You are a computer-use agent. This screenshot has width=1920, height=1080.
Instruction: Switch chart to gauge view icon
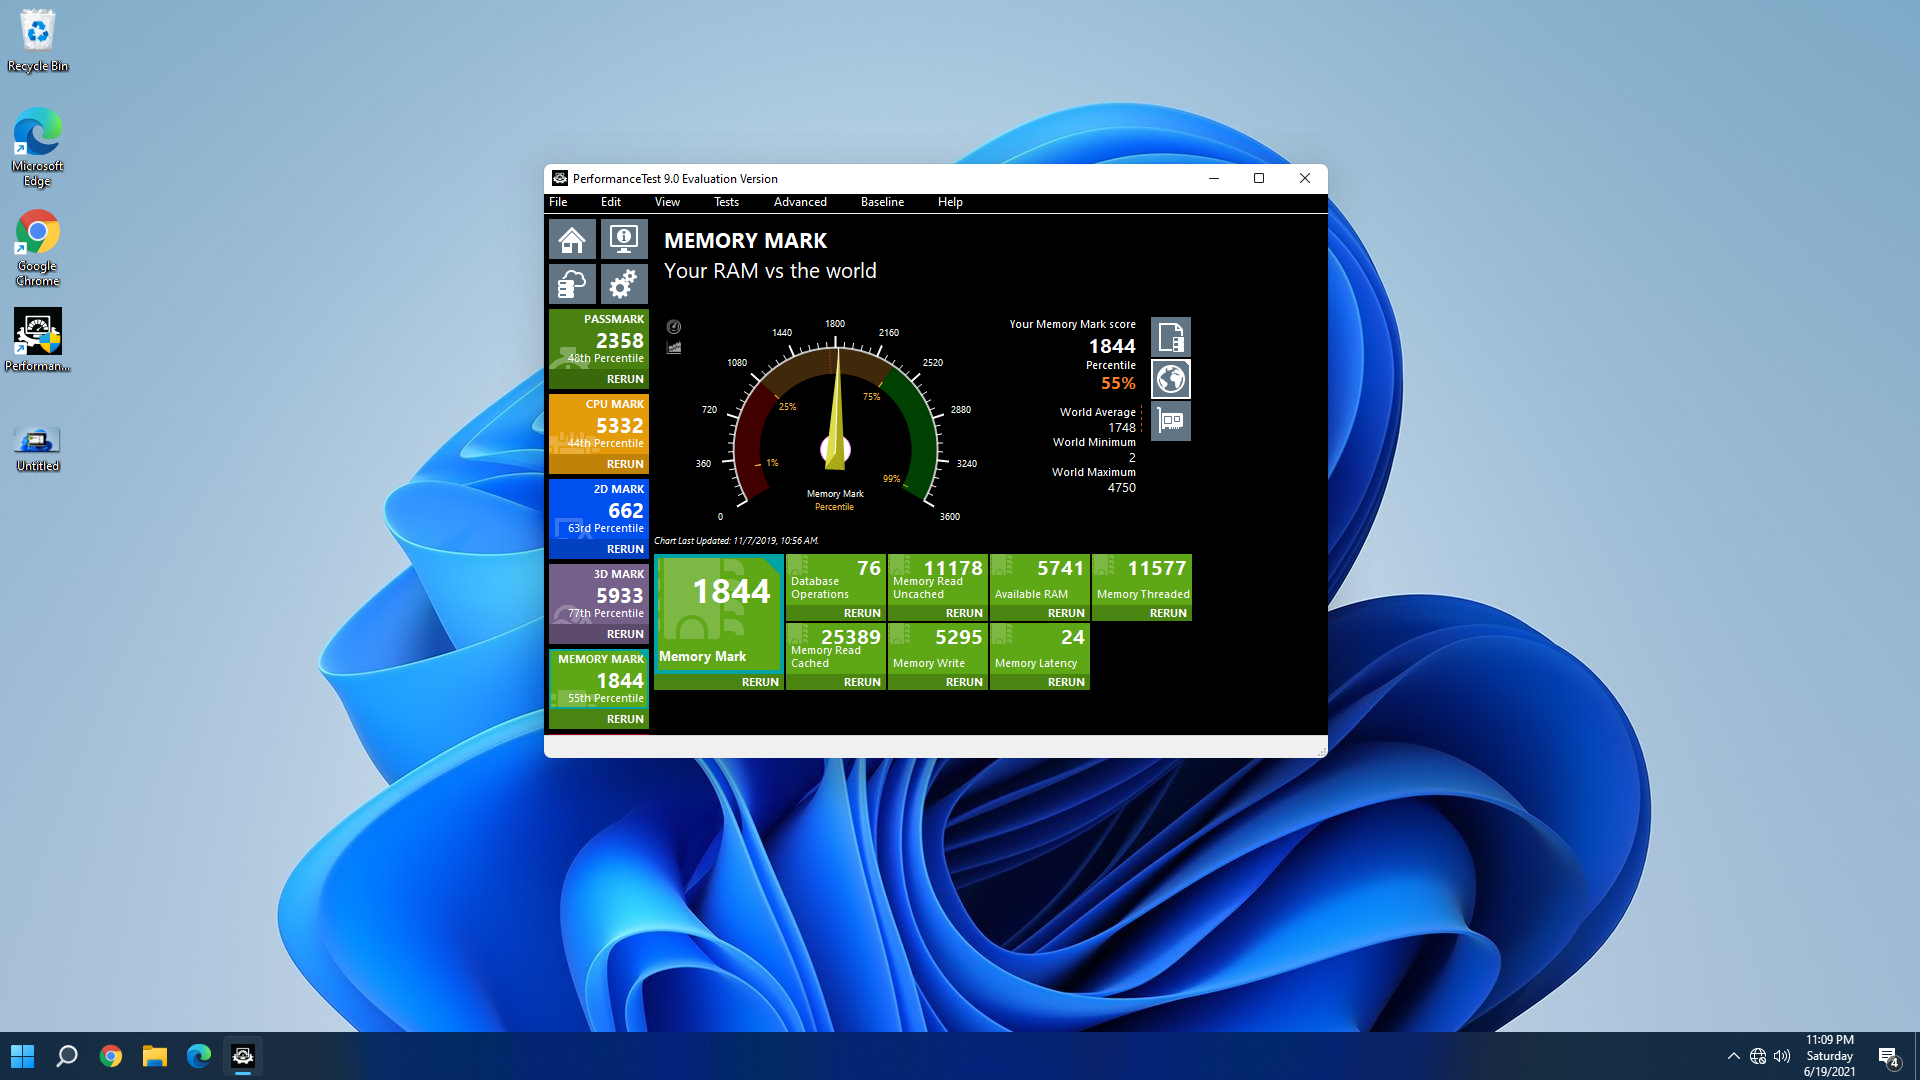click(674, 327)
